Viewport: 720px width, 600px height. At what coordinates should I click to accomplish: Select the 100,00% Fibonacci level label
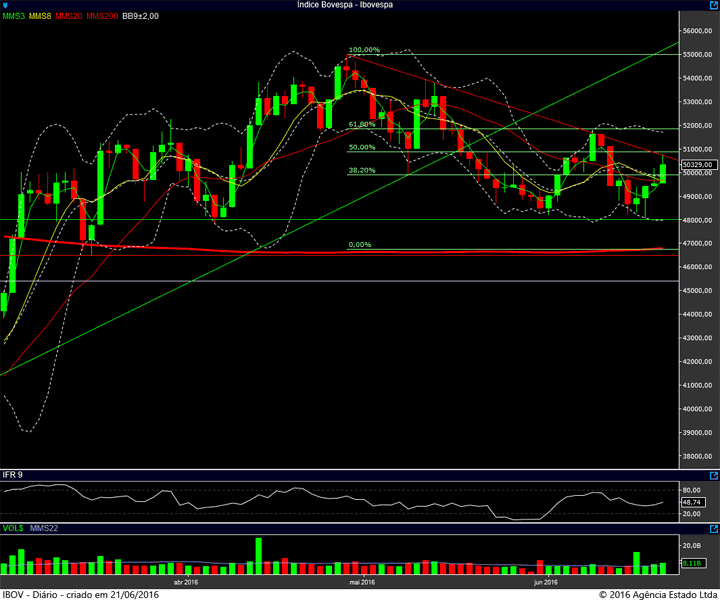[364, 50]
